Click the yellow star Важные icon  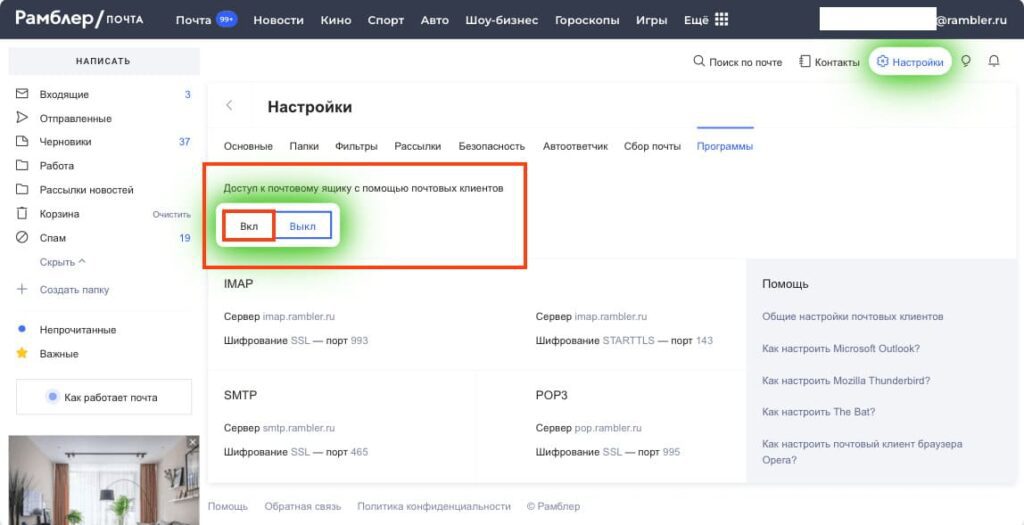[x=22, y=353]
